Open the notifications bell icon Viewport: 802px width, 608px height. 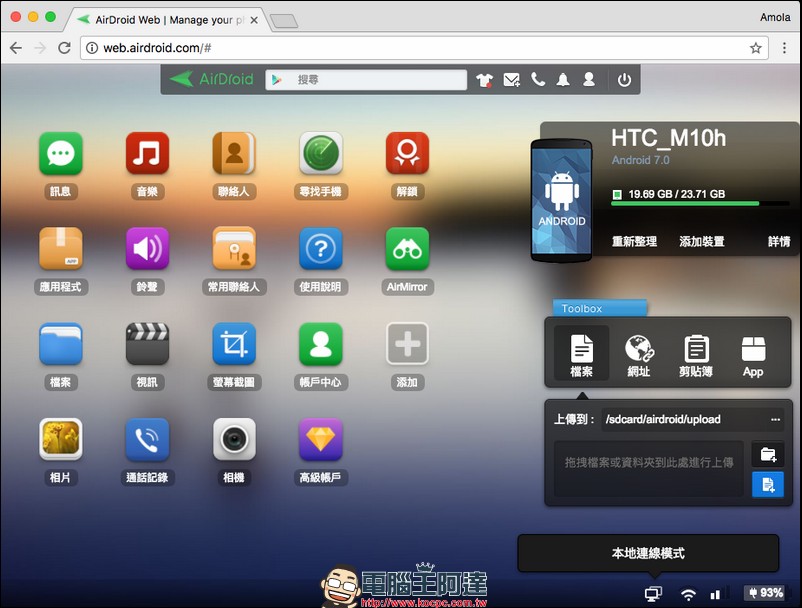click(x=563, y=80)
